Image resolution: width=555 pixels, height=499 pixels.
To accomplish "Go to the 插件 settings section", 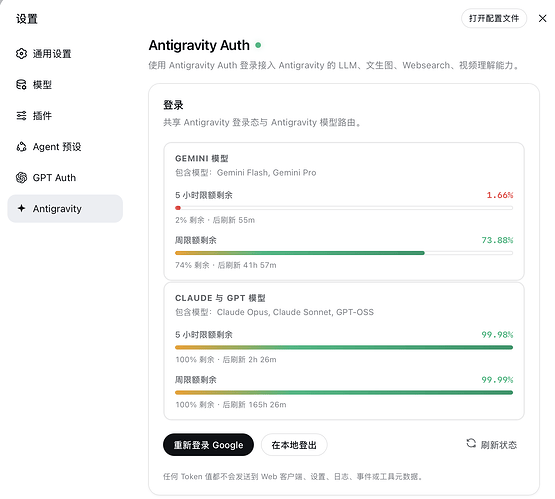I will 65,116.
